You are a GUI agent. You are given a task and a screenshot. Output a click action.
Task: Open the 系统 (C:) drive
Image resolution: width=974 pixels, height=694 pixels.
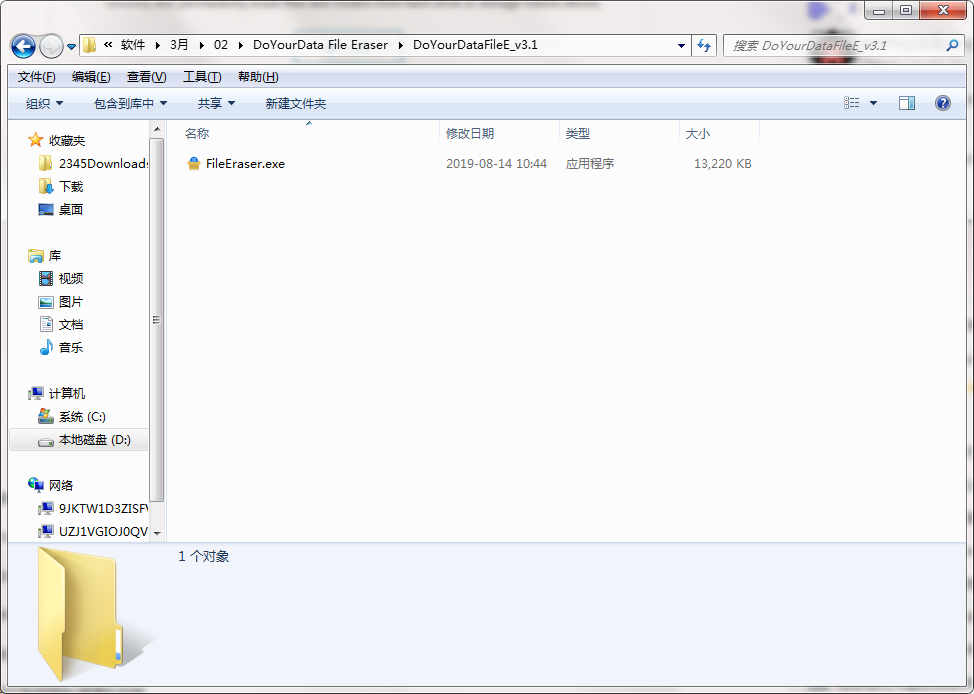82,417
